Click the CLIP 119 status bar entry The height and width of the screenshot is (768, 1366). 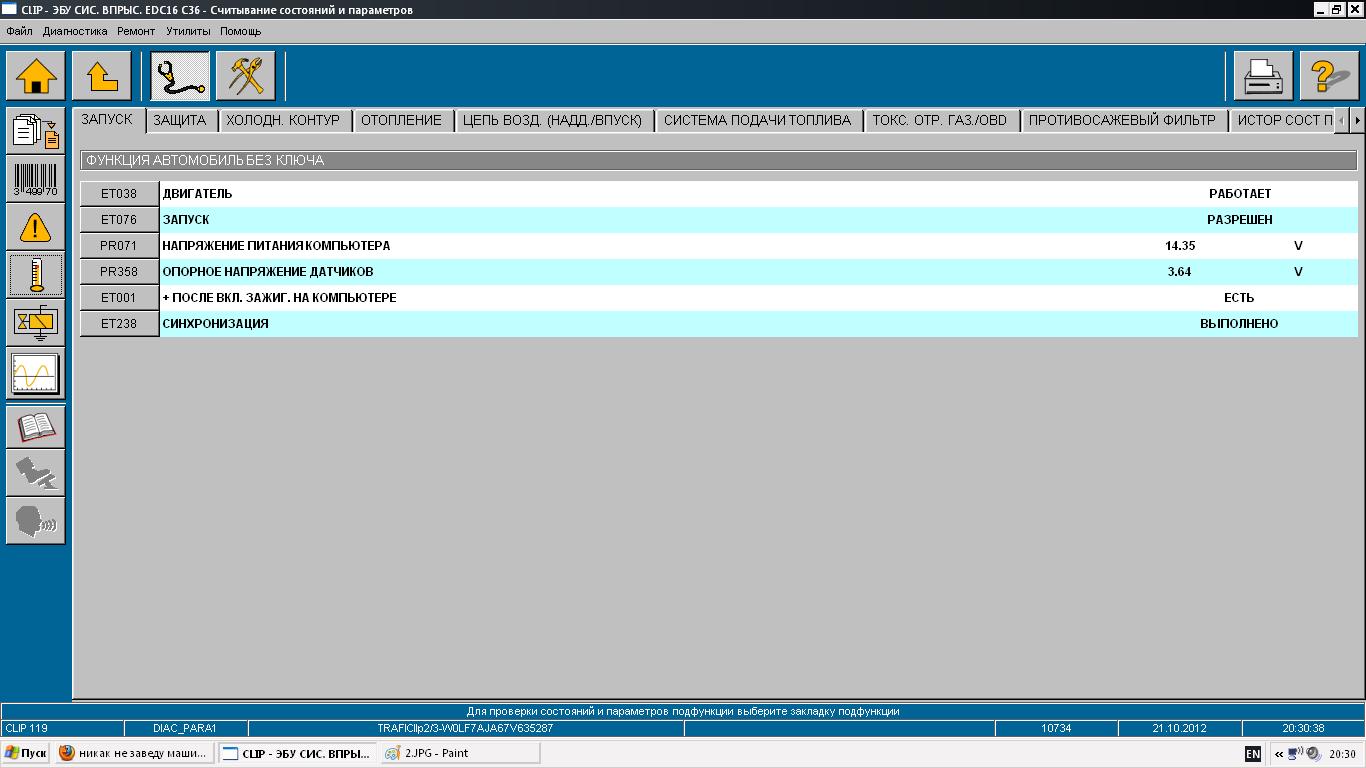point(62,728)
